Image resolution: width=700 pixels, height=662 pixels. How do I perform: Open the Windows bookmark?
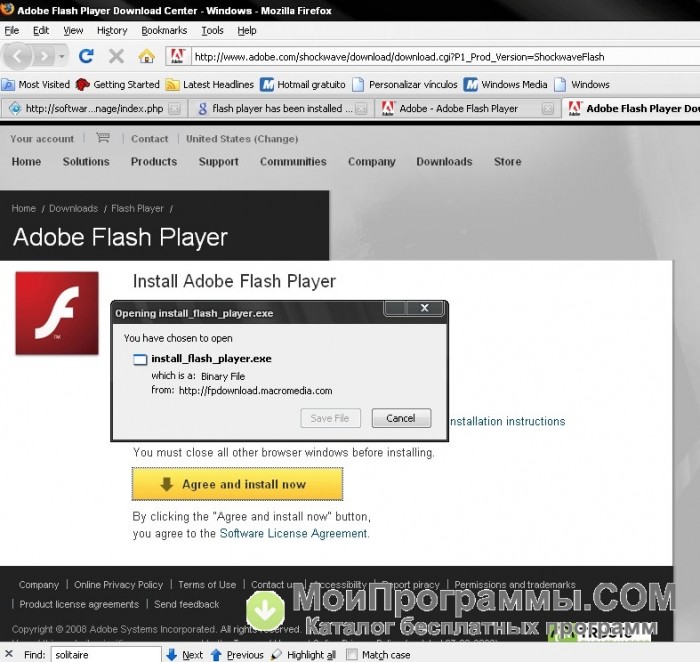click(582, 84)
